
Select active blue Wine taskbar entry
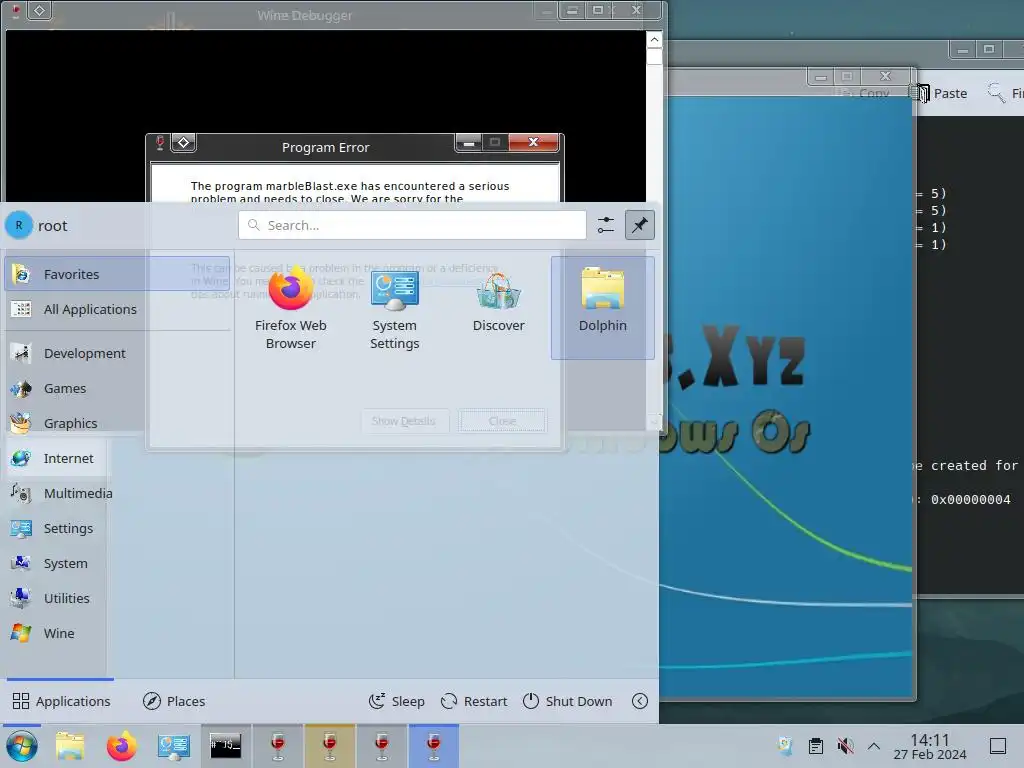(434, 746)
